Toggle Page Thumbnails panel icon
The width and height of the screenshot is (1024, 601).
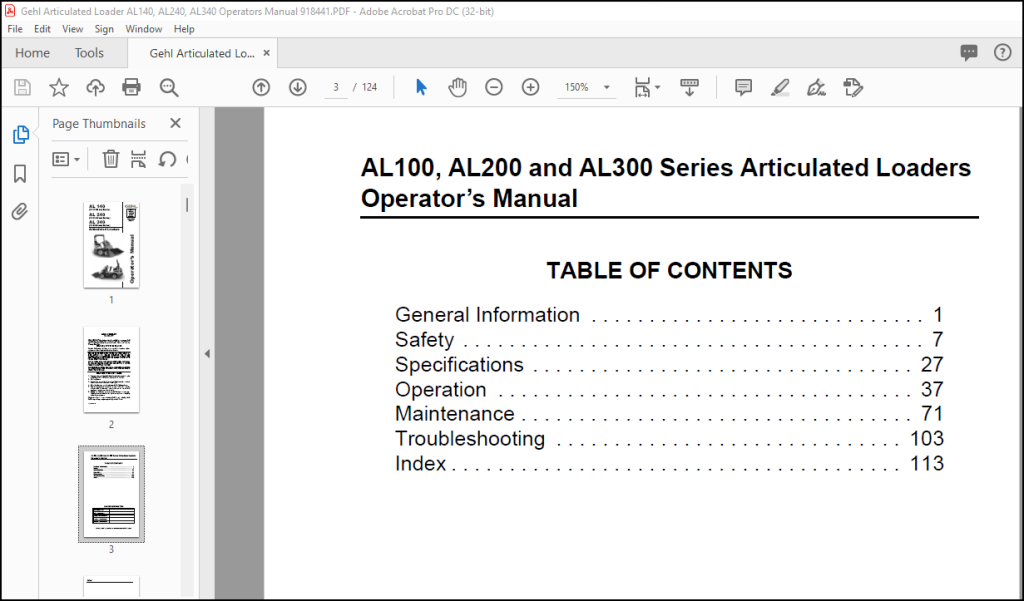[20, 135]
